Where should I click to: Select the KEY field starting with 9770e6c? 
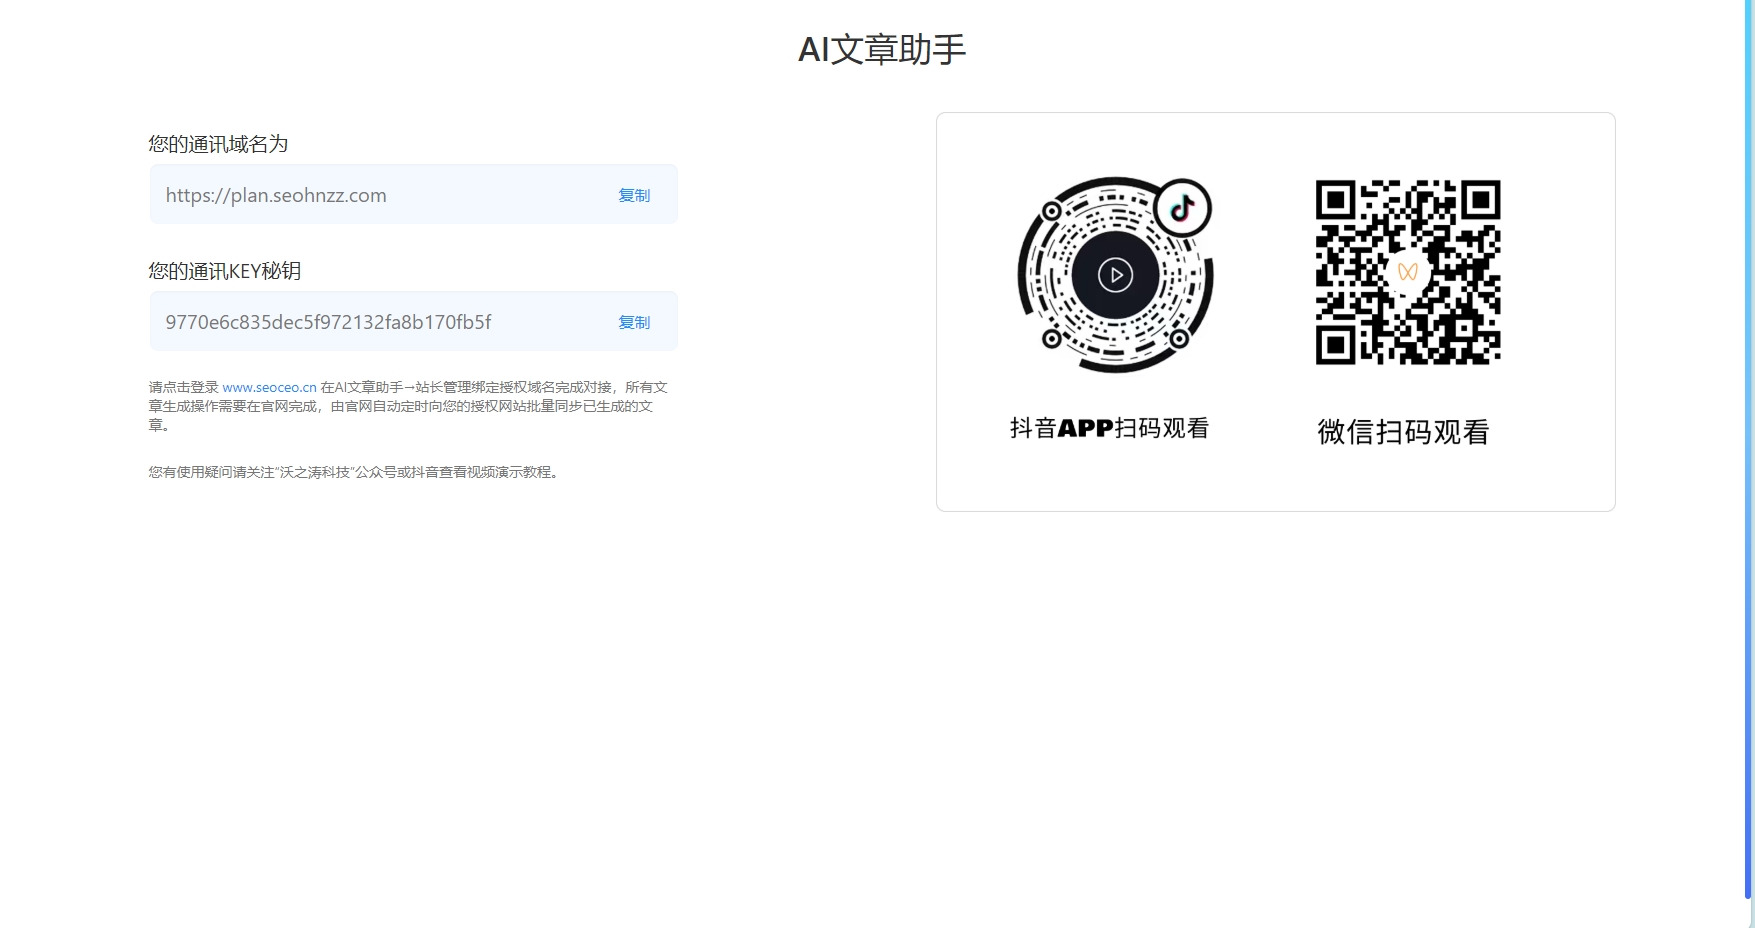click(328, 322)
